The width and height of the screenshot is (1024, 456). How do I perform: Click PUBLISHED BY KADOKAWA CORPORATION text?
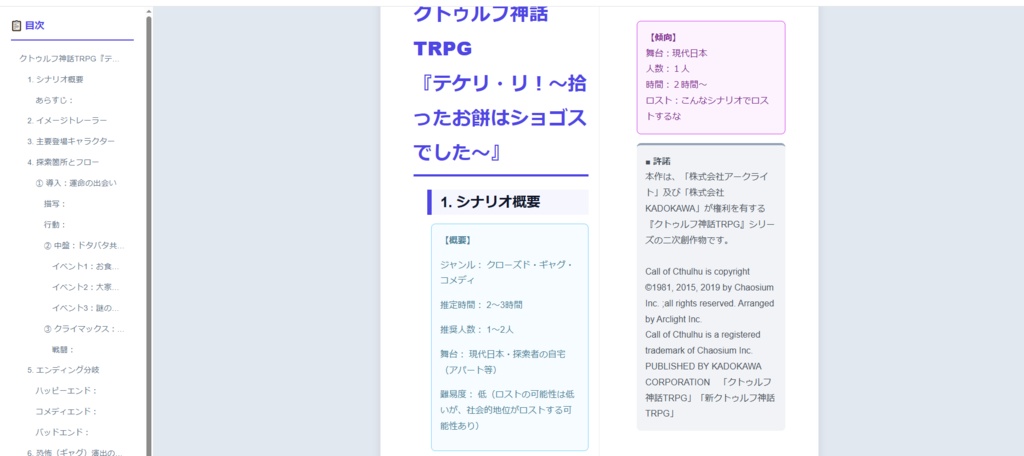tap(711, 390)
